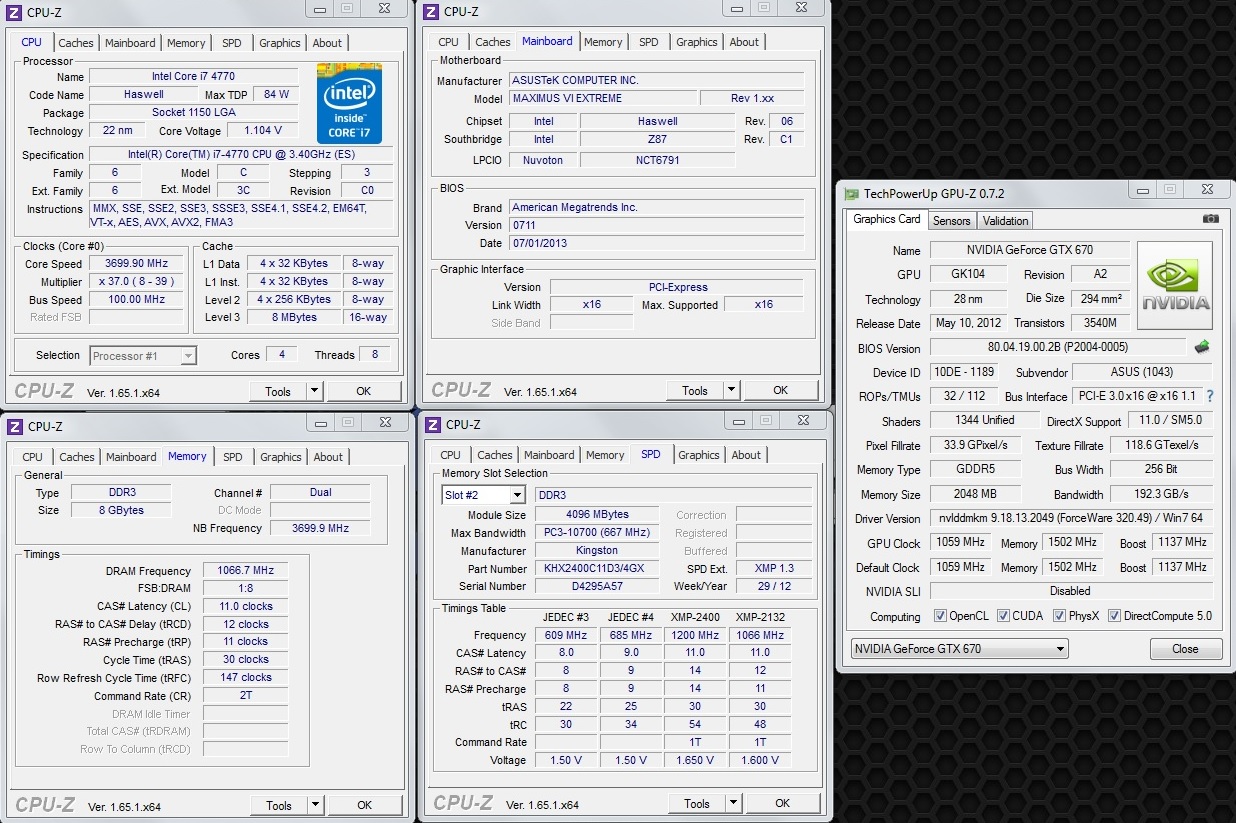Open the NVIDIA GeForce GTX 670 dropdown
Image resolution: width=1236 pixels, height=823 pixels.
point(959,649)
